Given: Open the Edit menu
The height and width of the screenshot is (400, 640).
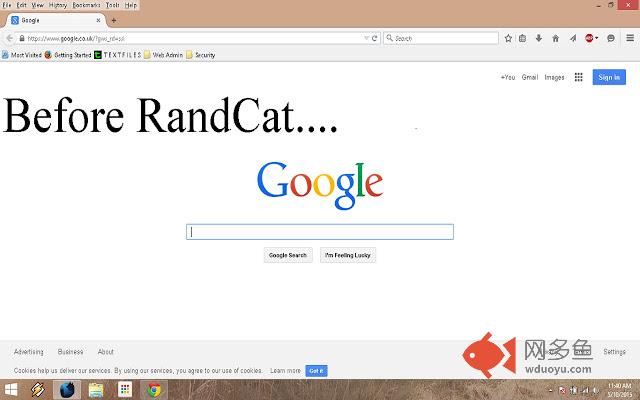Looking at the screenshot, I should point(21,5).
